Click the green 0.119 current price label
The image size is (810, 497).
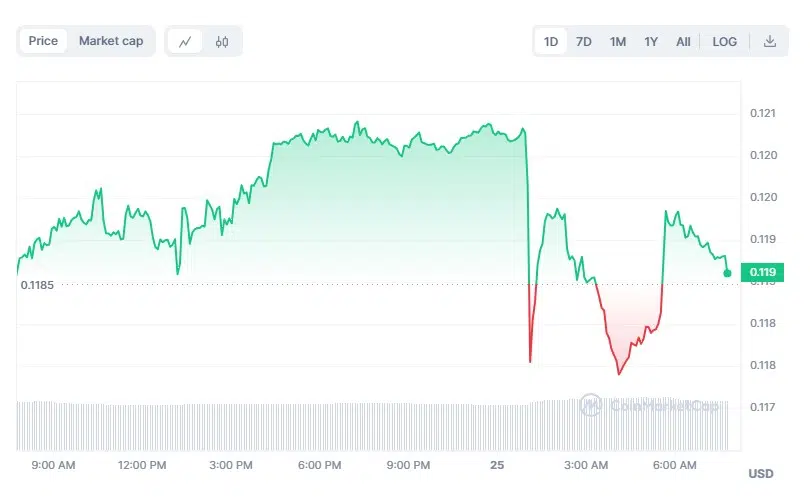(x=762, y=272)
